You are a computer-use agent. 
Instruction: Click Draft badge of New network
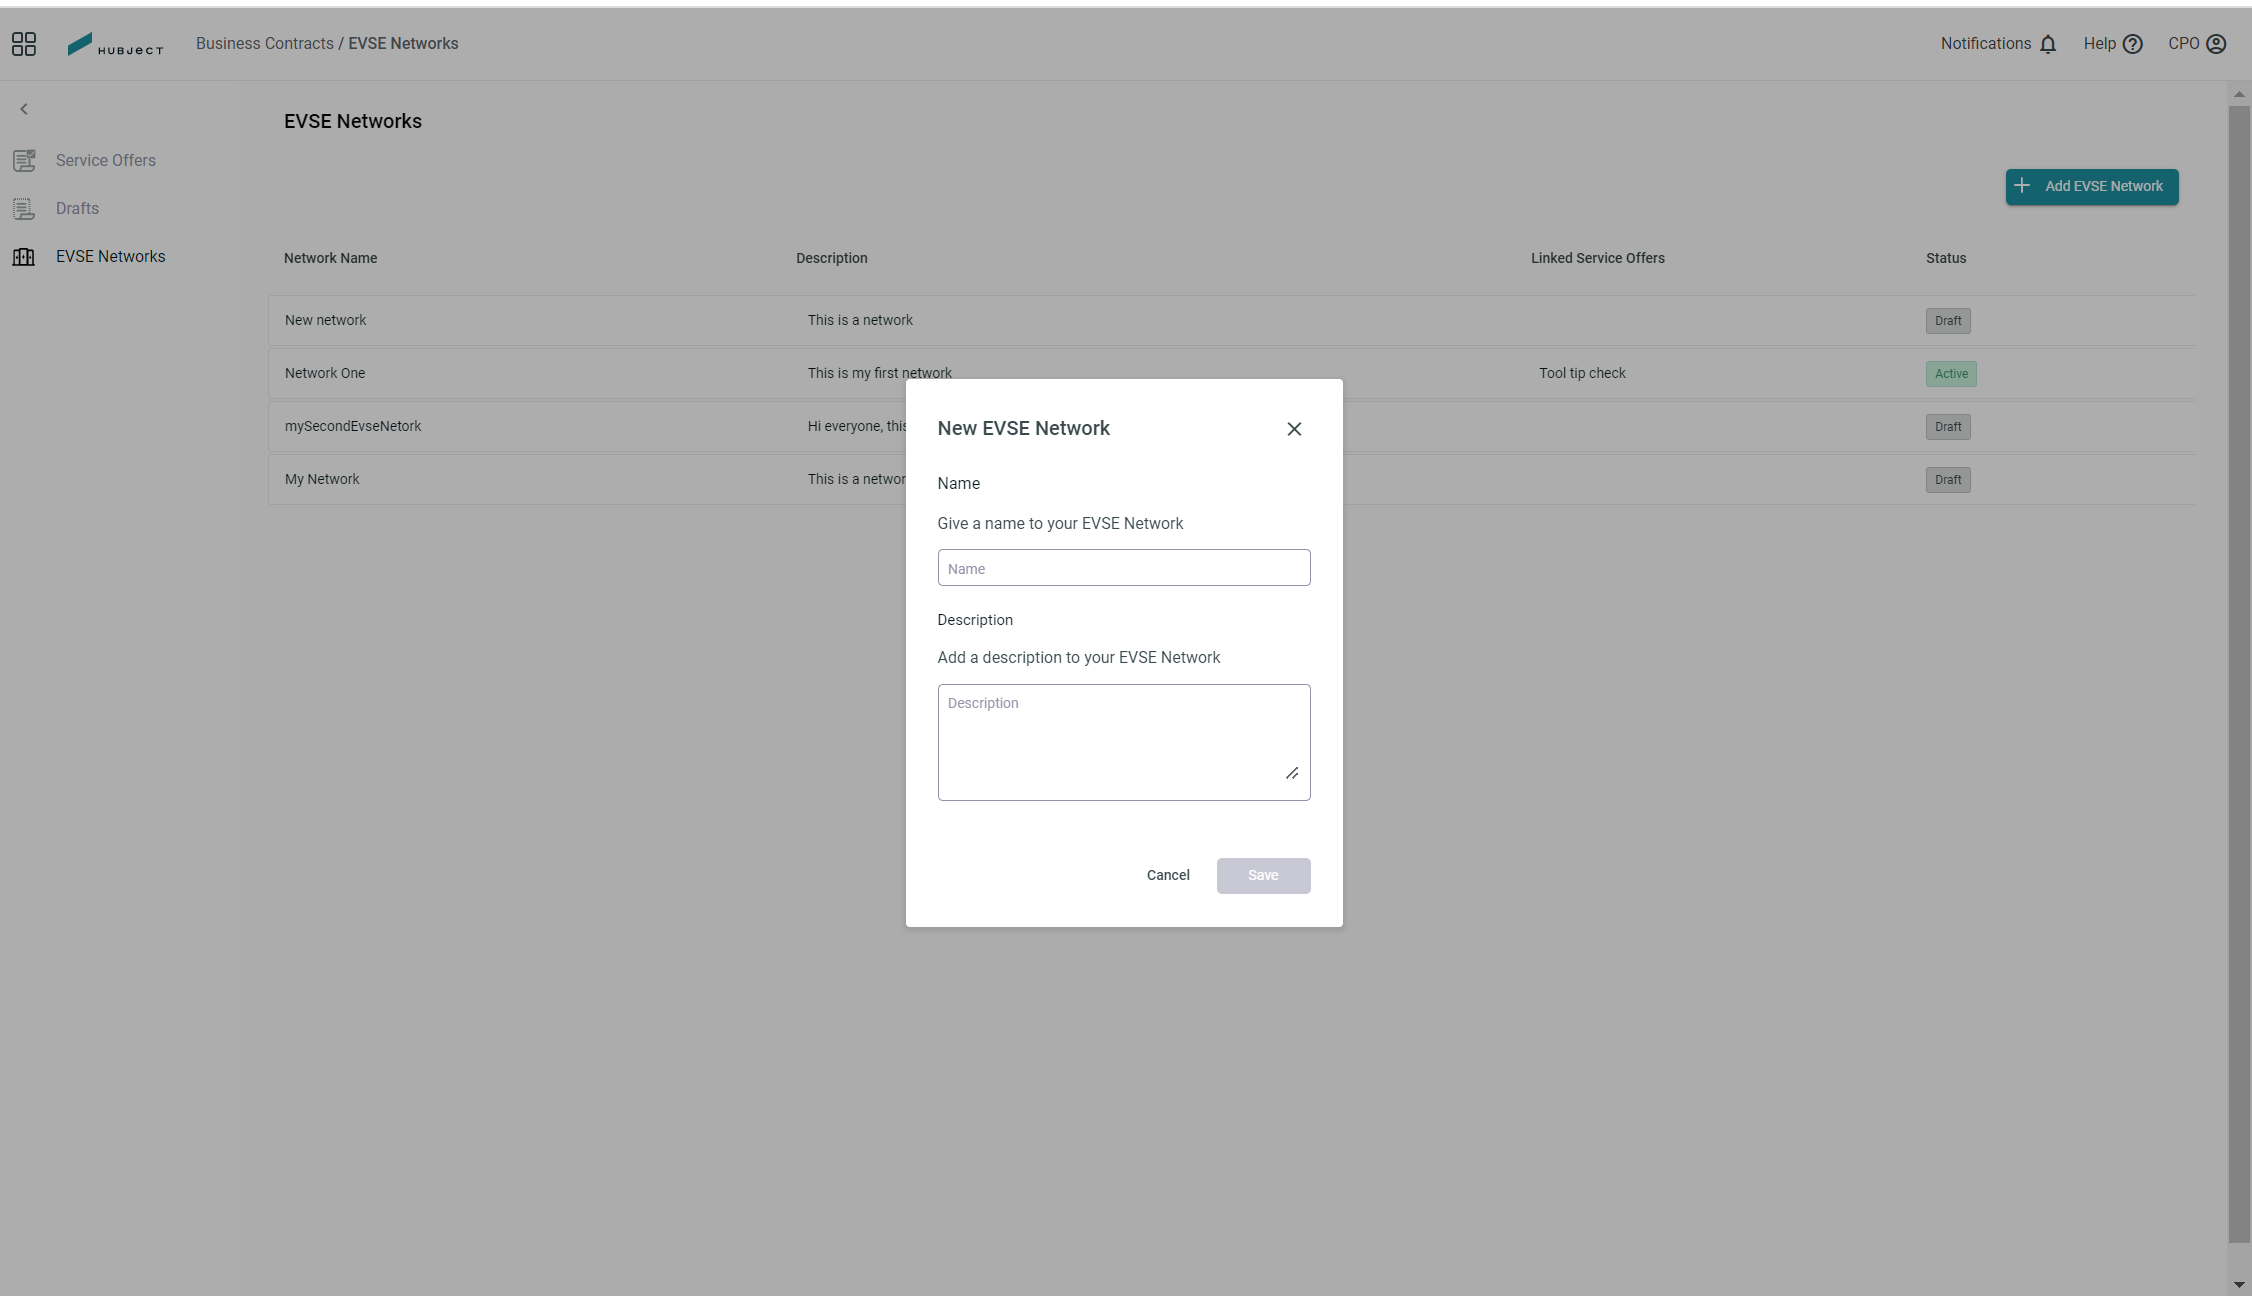pos(1948,321)
